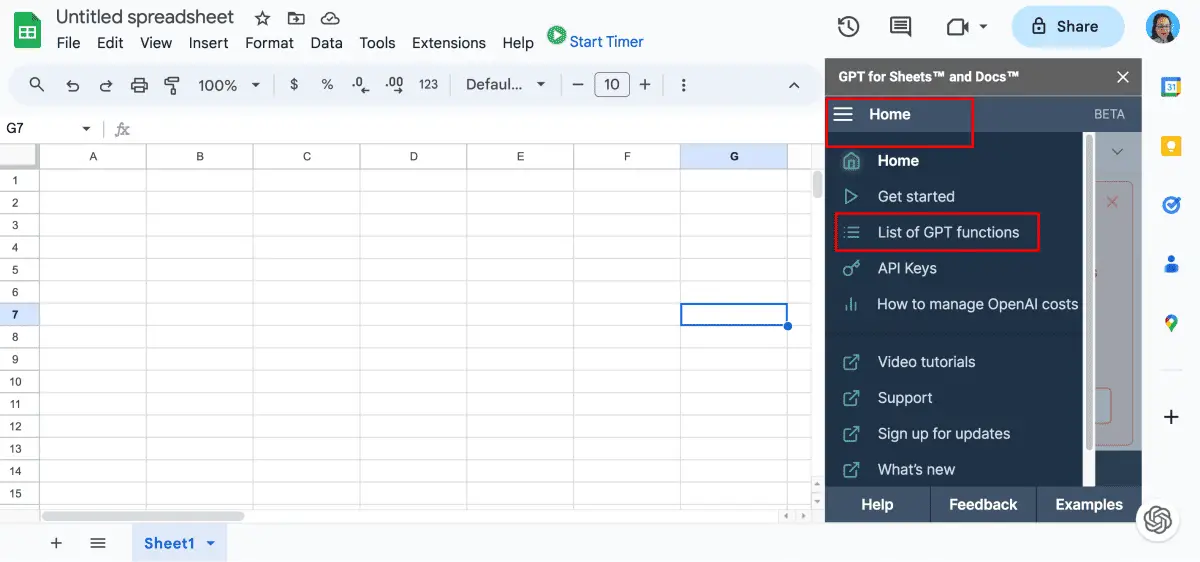Open the zoom 100% dropdown
The width and height of the screenshot is (1200, 562).
229,85
